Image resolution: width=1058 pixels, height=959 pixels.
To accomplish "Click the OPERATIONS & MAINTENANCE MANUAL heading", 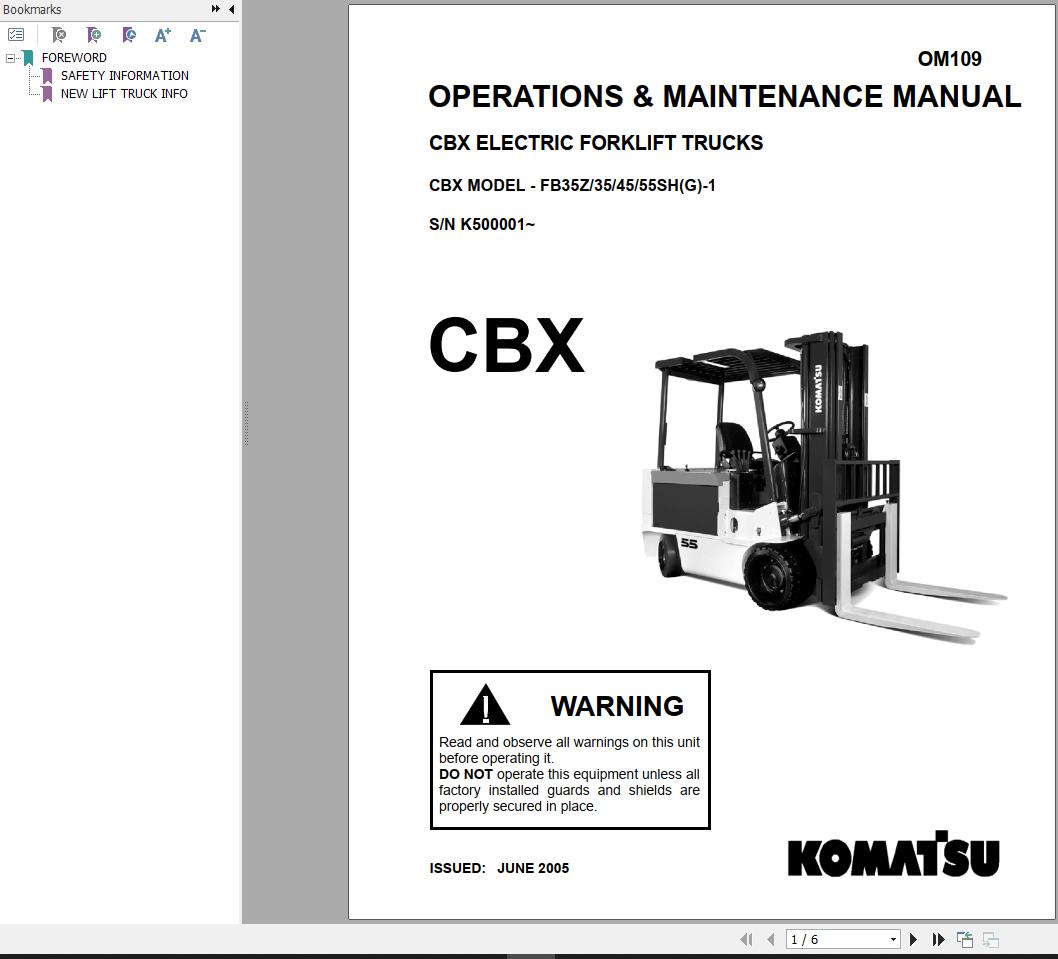I will click(x=725, y=97).
